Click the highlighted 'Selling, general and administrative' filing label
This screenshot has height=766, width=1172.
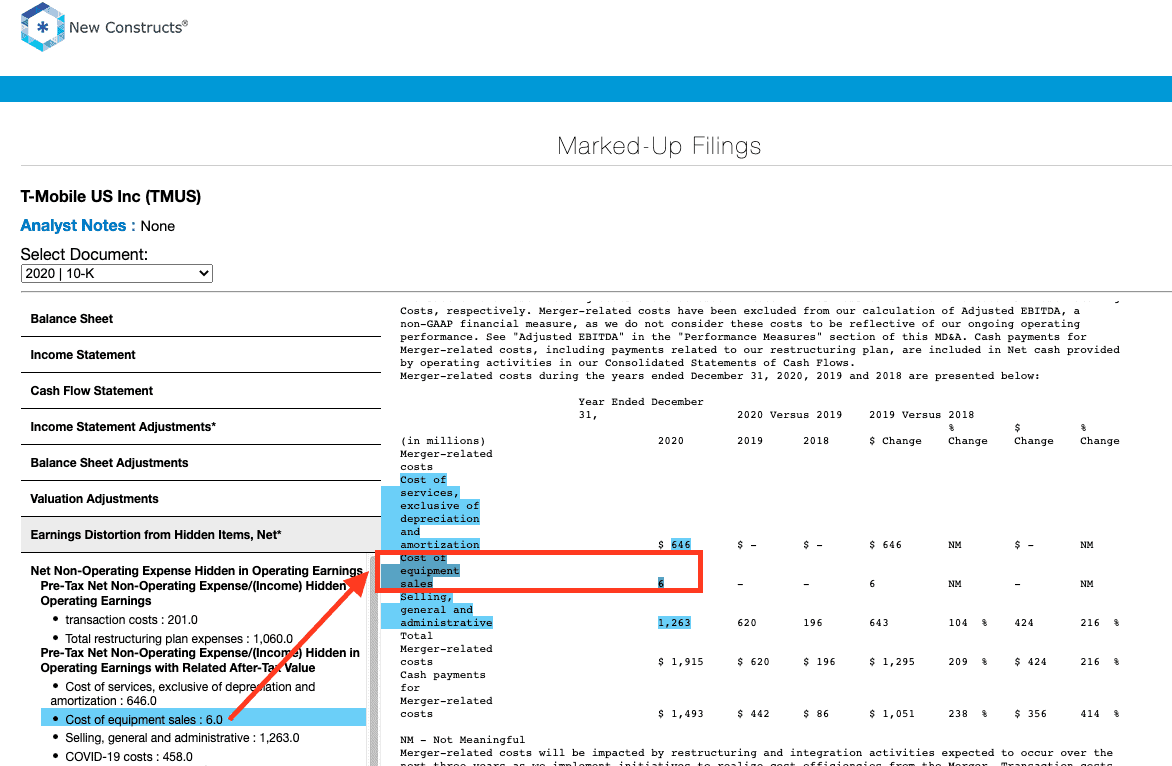(x=445, y=610)
